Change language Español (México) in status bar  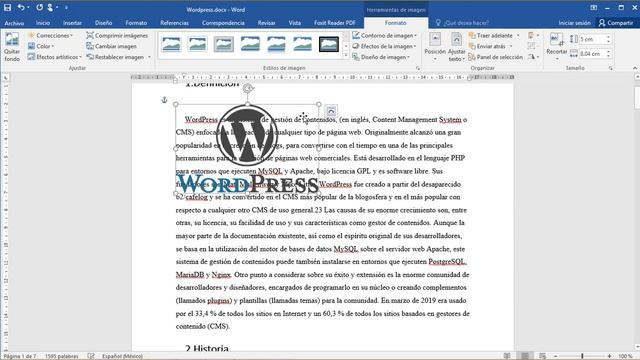pos(122,356)
